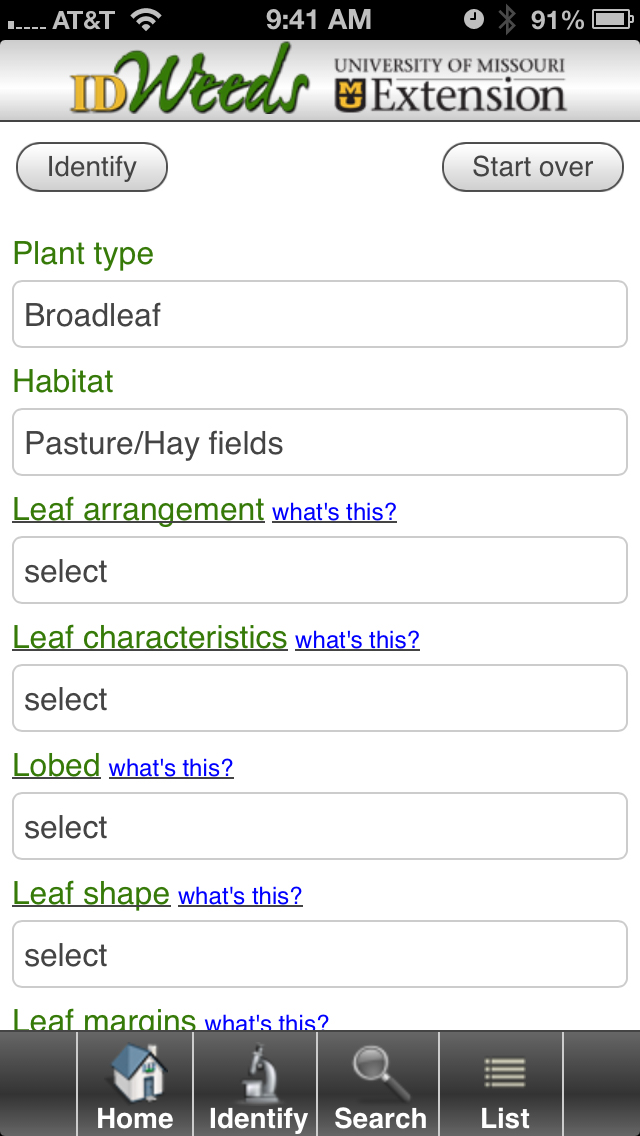Open the Leaf arrangement select dropdown
The width and height of the screenshot is (640, 1136).
pos(320,571)
